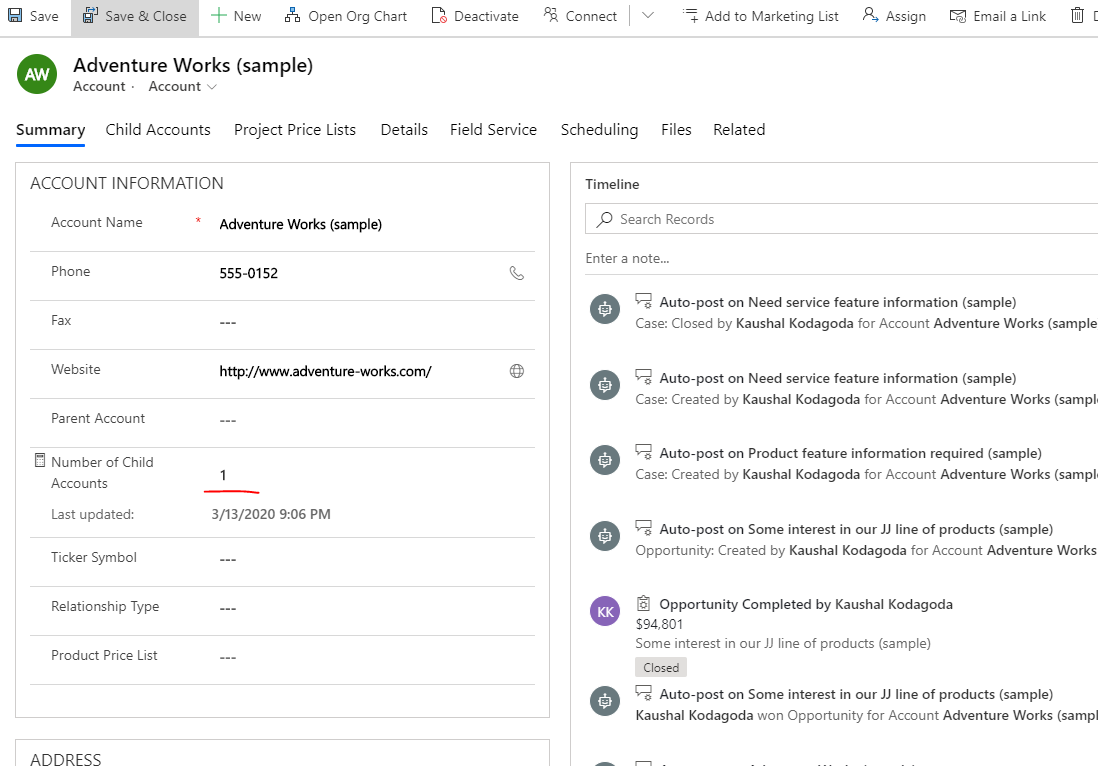Open the Field Service tab
The height and width of the screenshot is (766, 1098).
(x=493, y=130)
